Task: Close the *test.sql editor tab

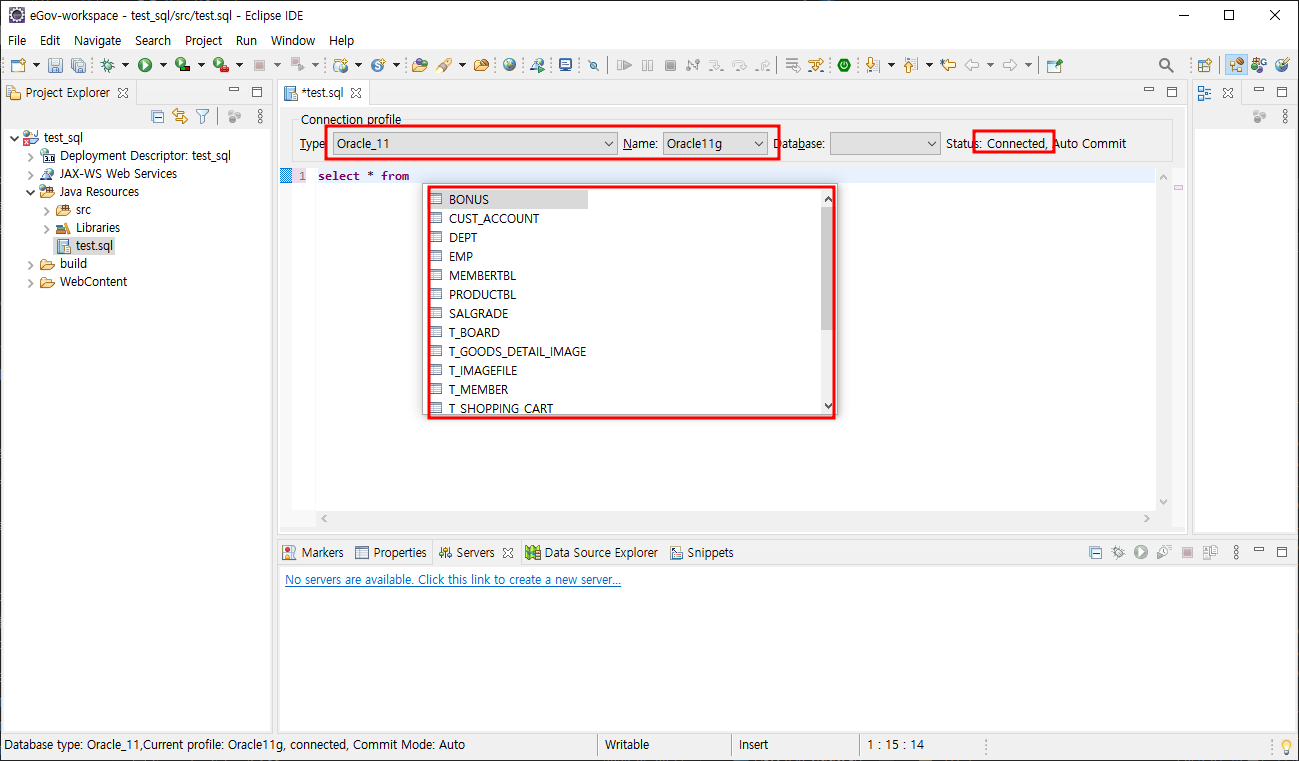Action: point(356,93)
